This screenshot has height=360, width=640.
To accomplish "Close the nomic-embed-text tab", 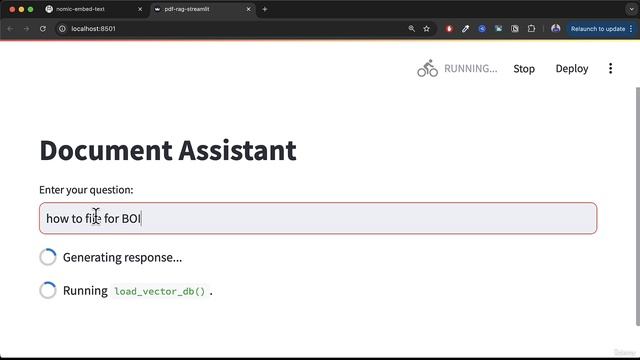I will pos(140,9).
